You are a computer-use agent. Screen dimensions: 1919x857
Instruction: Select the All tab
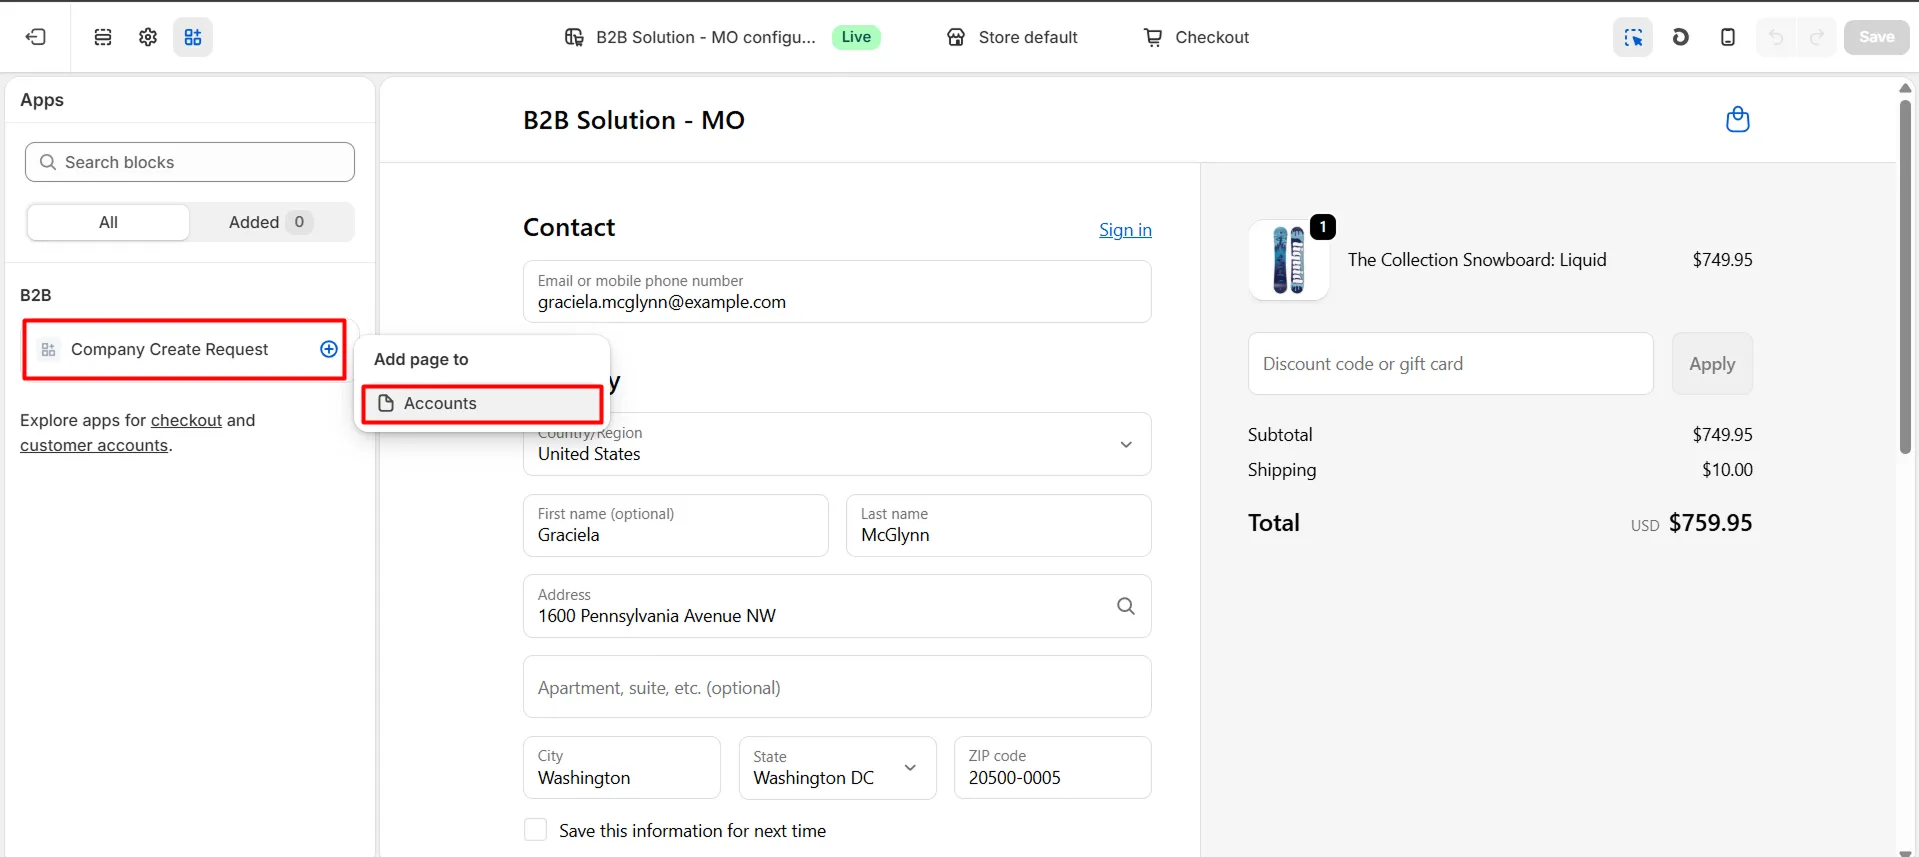(x=108, y=222)
